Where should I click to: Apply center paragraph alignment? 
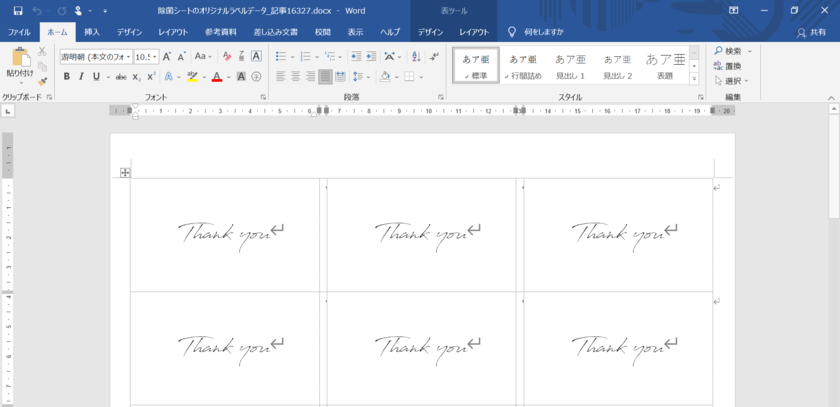[295, 77]
